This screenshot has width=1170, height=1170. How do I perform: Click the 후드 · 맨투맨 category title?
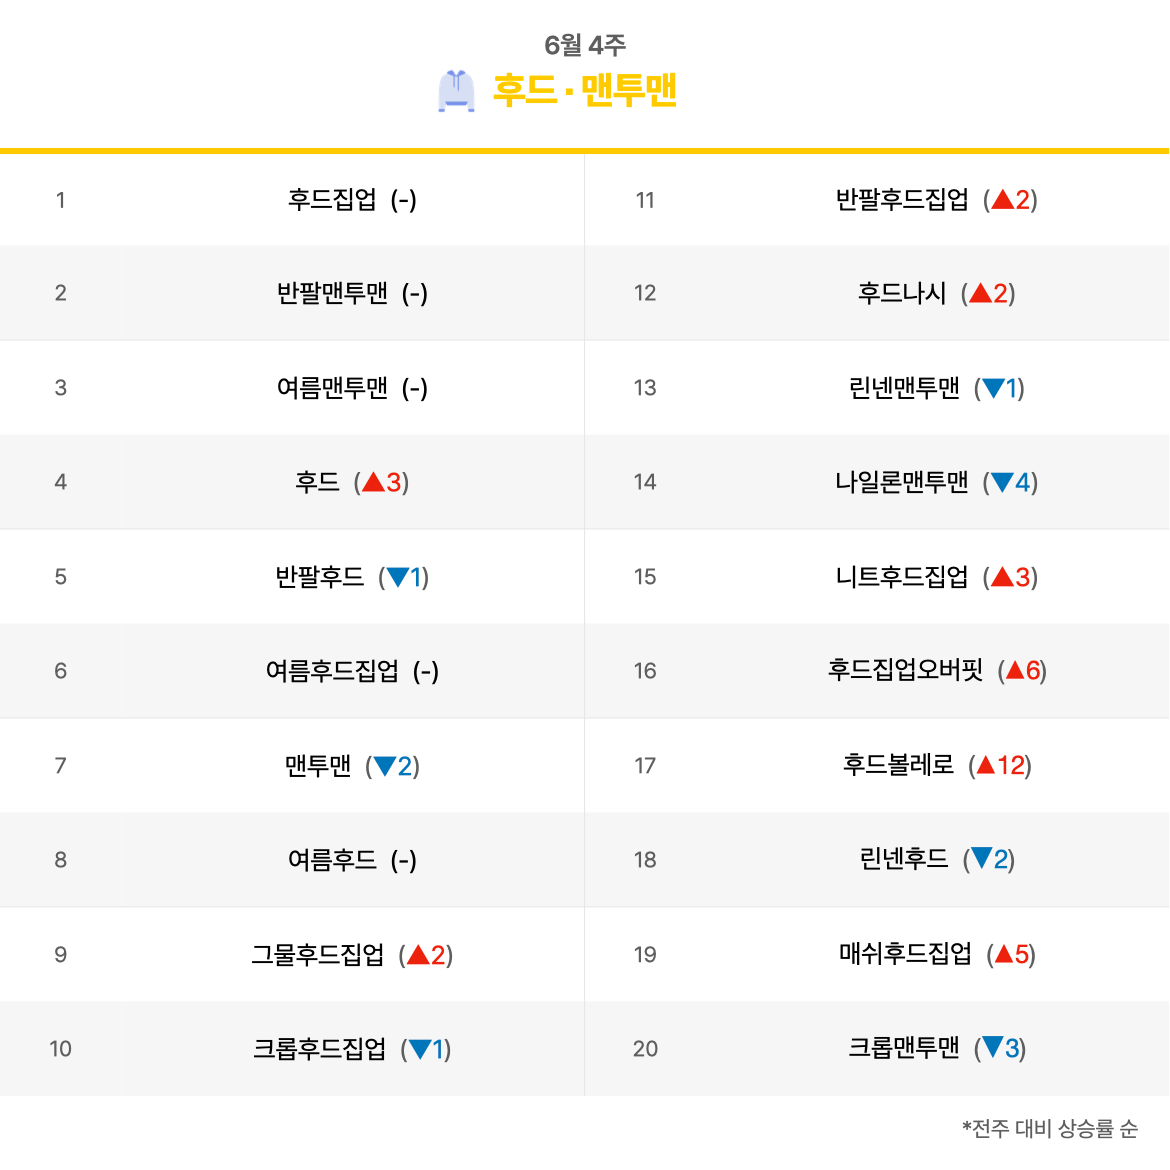point(584,91)
